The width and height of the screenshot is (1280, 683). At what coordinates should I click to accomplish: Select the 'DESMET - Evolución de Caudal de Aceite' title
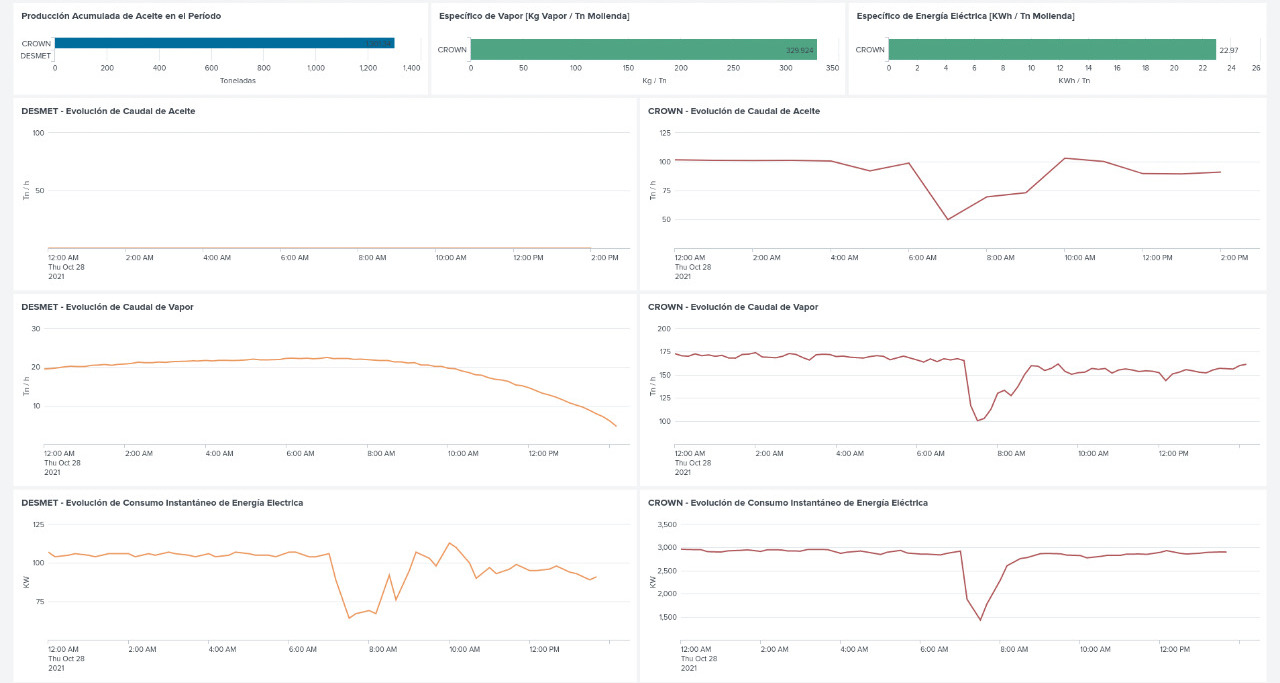[x=108, y=111]
